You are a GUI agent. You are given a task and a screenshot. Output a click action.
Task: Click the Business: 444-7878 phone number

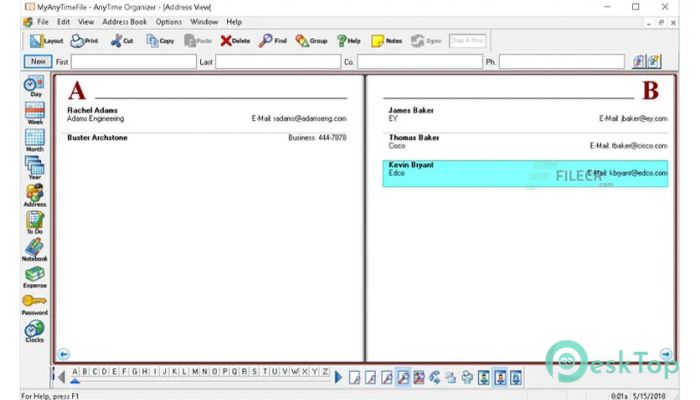[x=317, y=138]
